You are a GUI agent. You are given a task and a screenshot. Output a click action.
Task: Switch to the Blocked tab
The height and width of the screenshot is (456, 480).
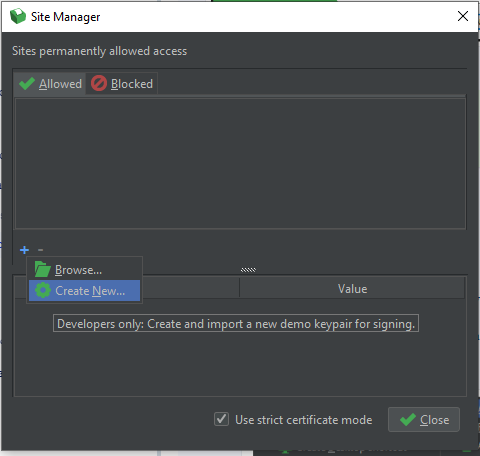[x=122, y=83]
